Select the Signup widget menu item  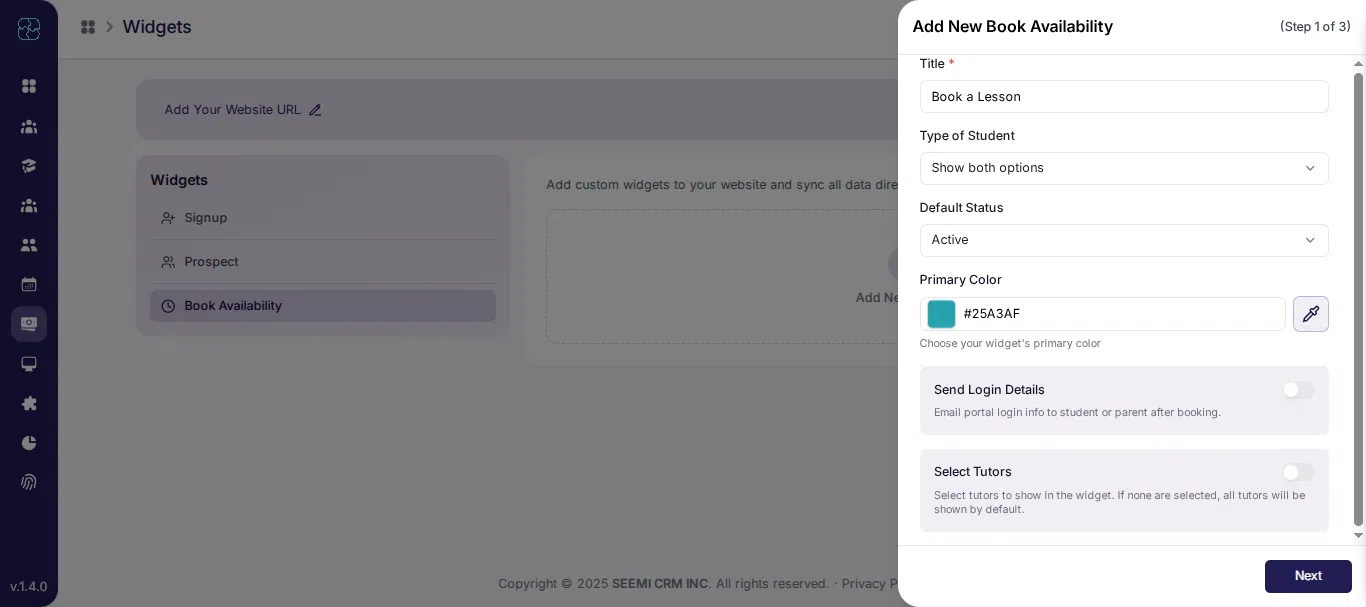pos(323,218)
